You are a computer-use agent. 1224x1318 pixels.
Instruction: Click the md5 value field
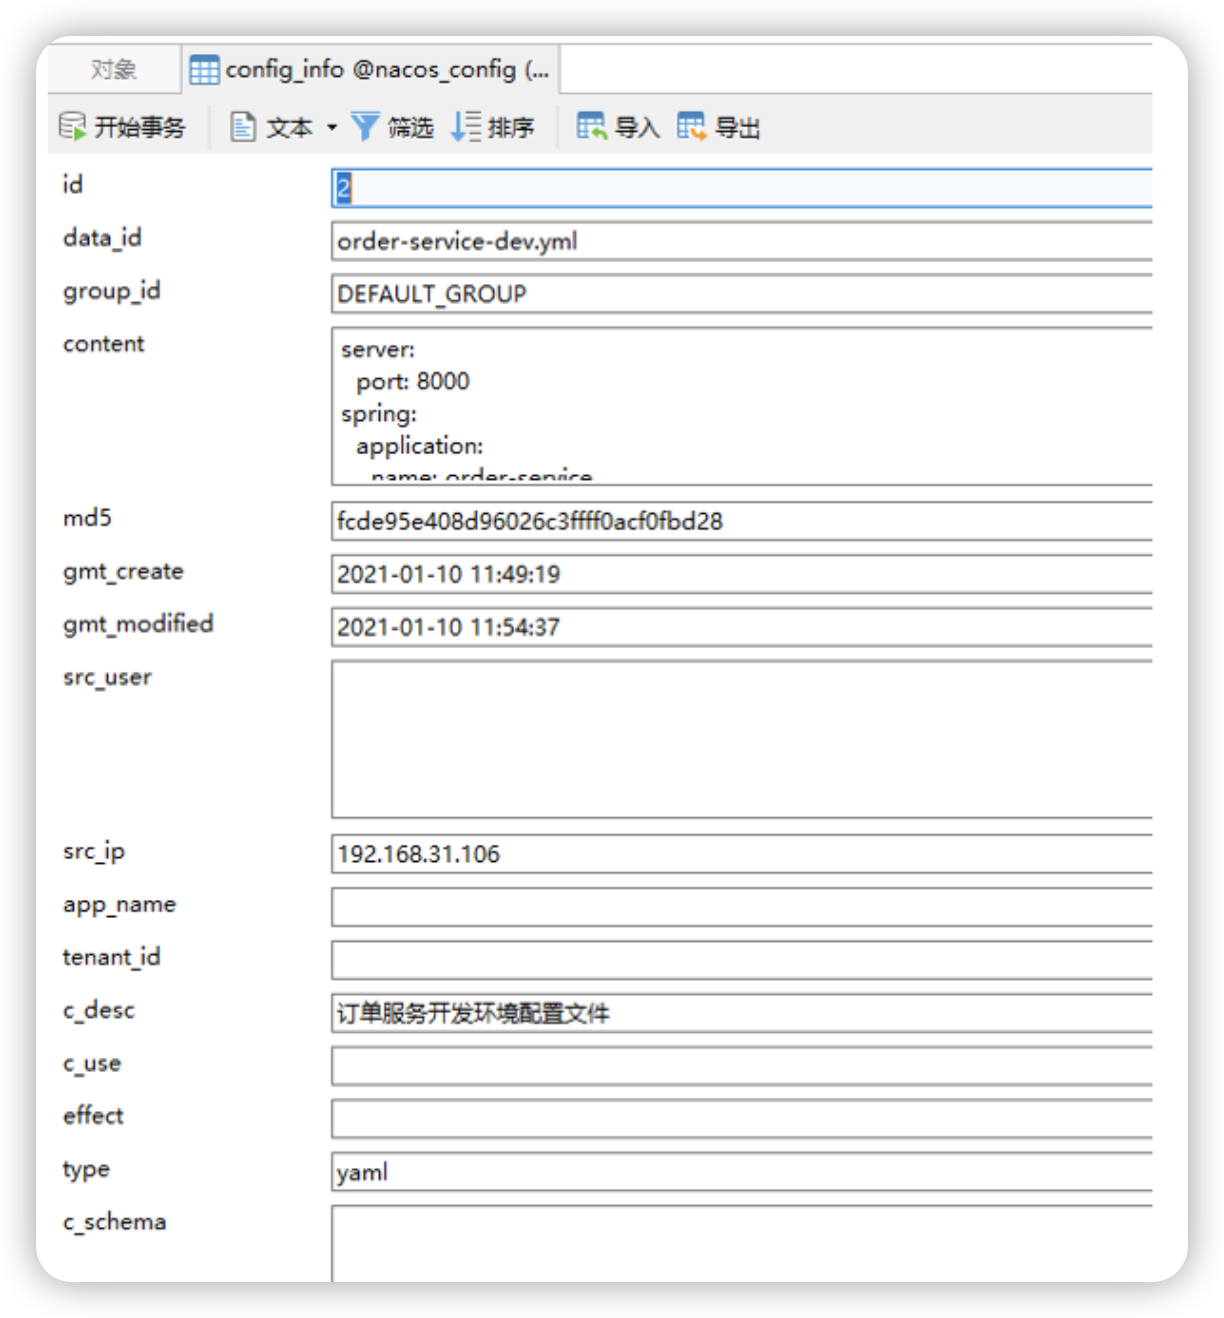(741, 521)
